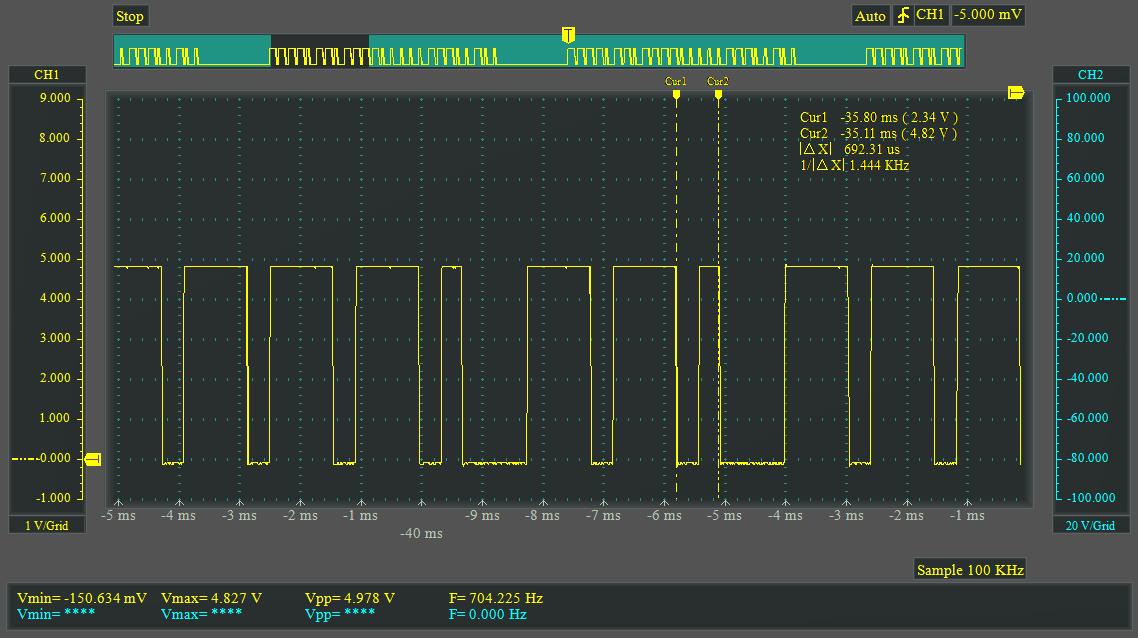Click the F= 704.225 Hz frequency readout
1138x638 pixels.
click(496, 598)
